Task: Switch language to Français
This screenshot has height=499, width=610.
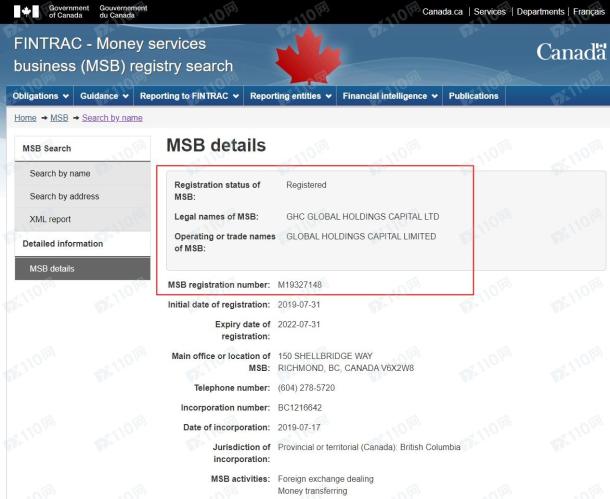Action: pos(589,12)
